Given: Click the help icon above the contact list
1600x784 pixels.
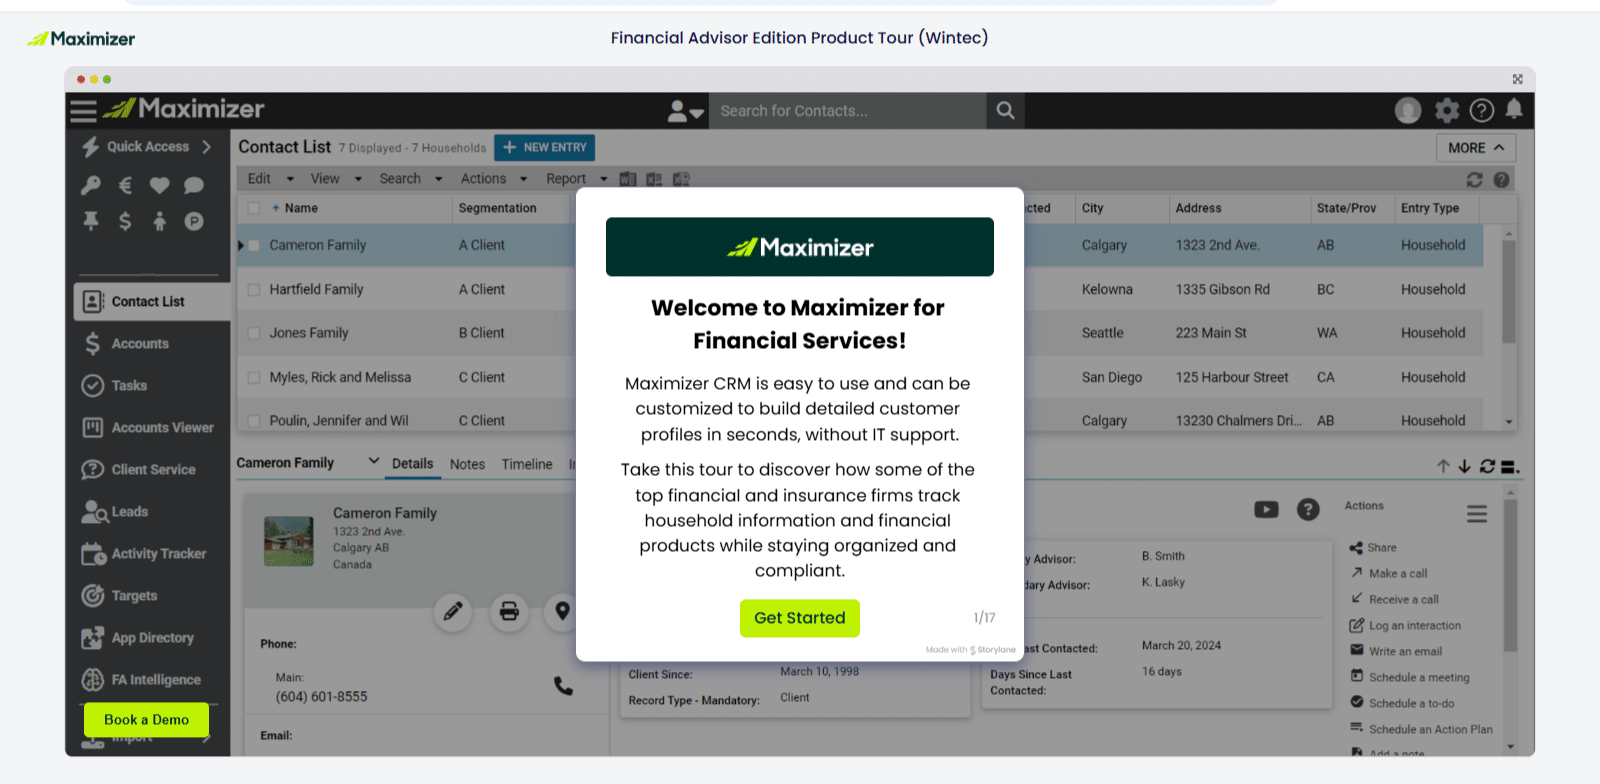Looking at the screenshot, I should click(1501, 180).
